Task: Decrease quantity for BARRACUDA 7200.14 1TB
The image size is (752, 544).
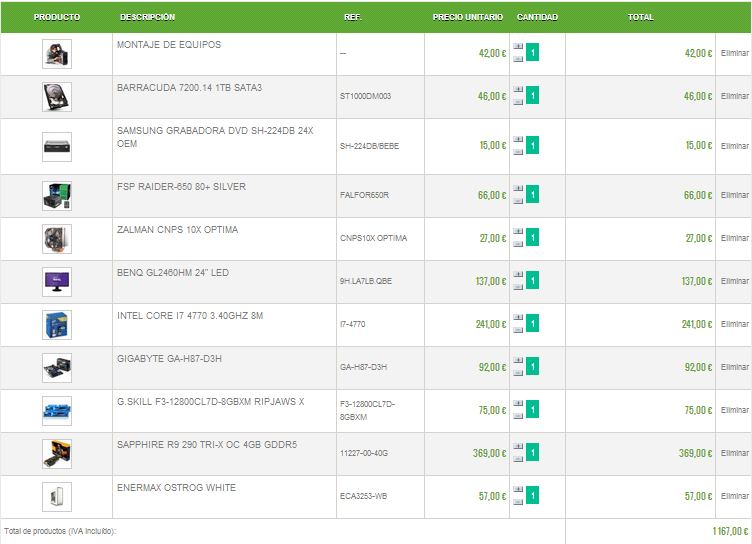Action: pyautogui.click(x=518, y=102)
